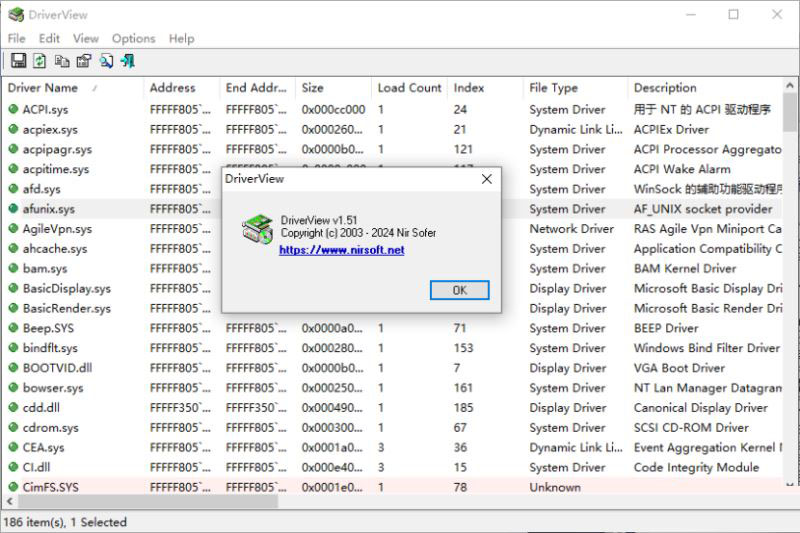Screen dimensions: 800x533
Task: Click the green icon beside BasicDisplay.sys
Action: [13, 288]
